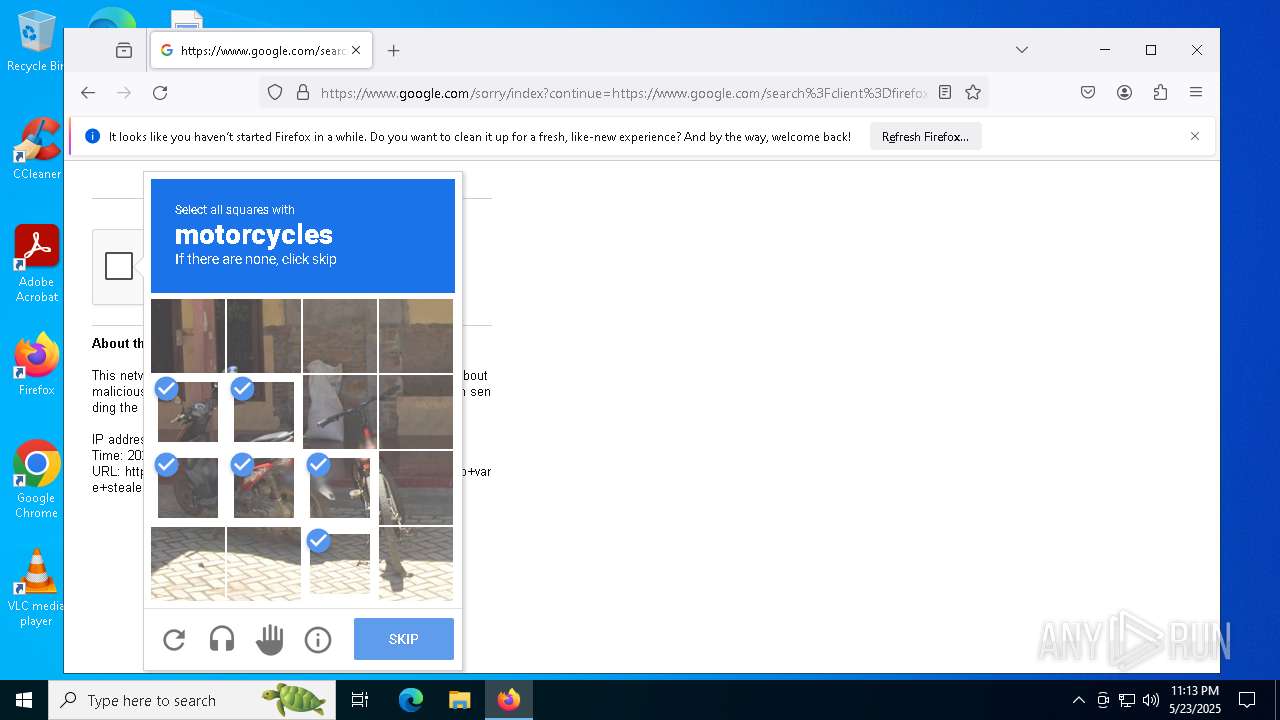
Task: Launch Microsoft Edge from taskbar
Action: [x=411, y=700]
